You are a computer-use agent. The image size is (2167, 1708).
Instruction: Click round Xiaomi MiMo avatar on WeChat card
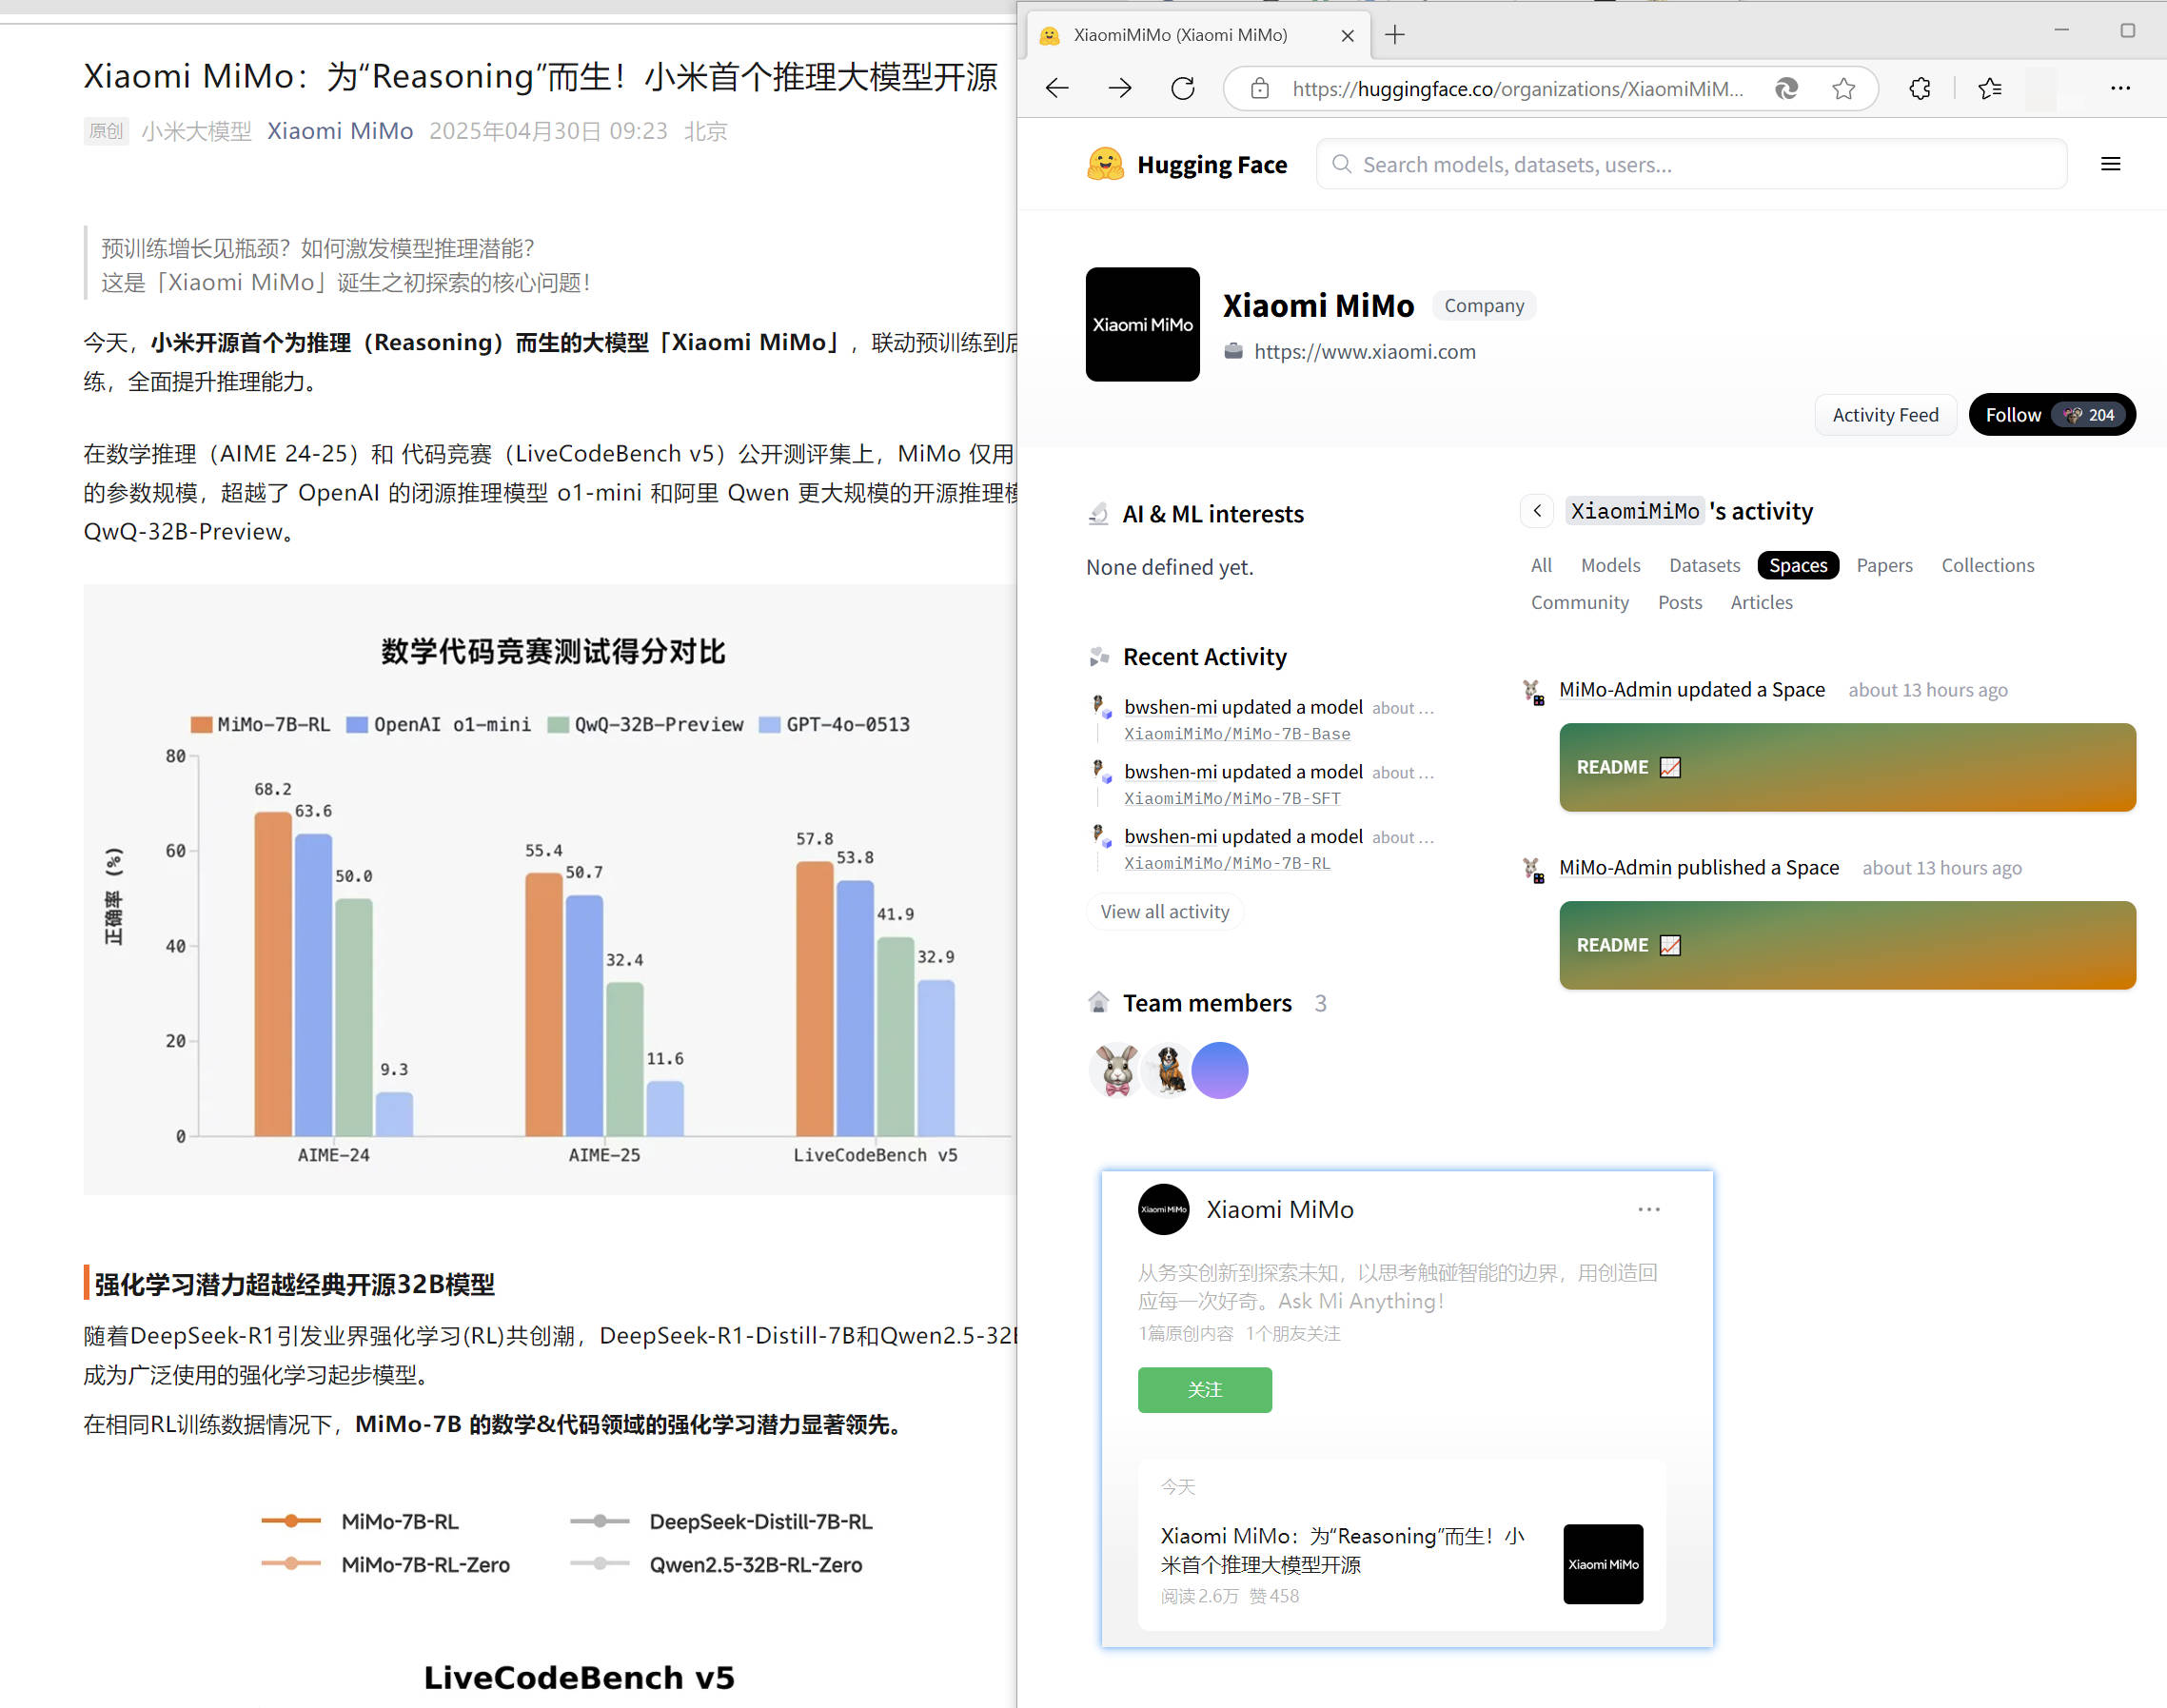1163,1209
